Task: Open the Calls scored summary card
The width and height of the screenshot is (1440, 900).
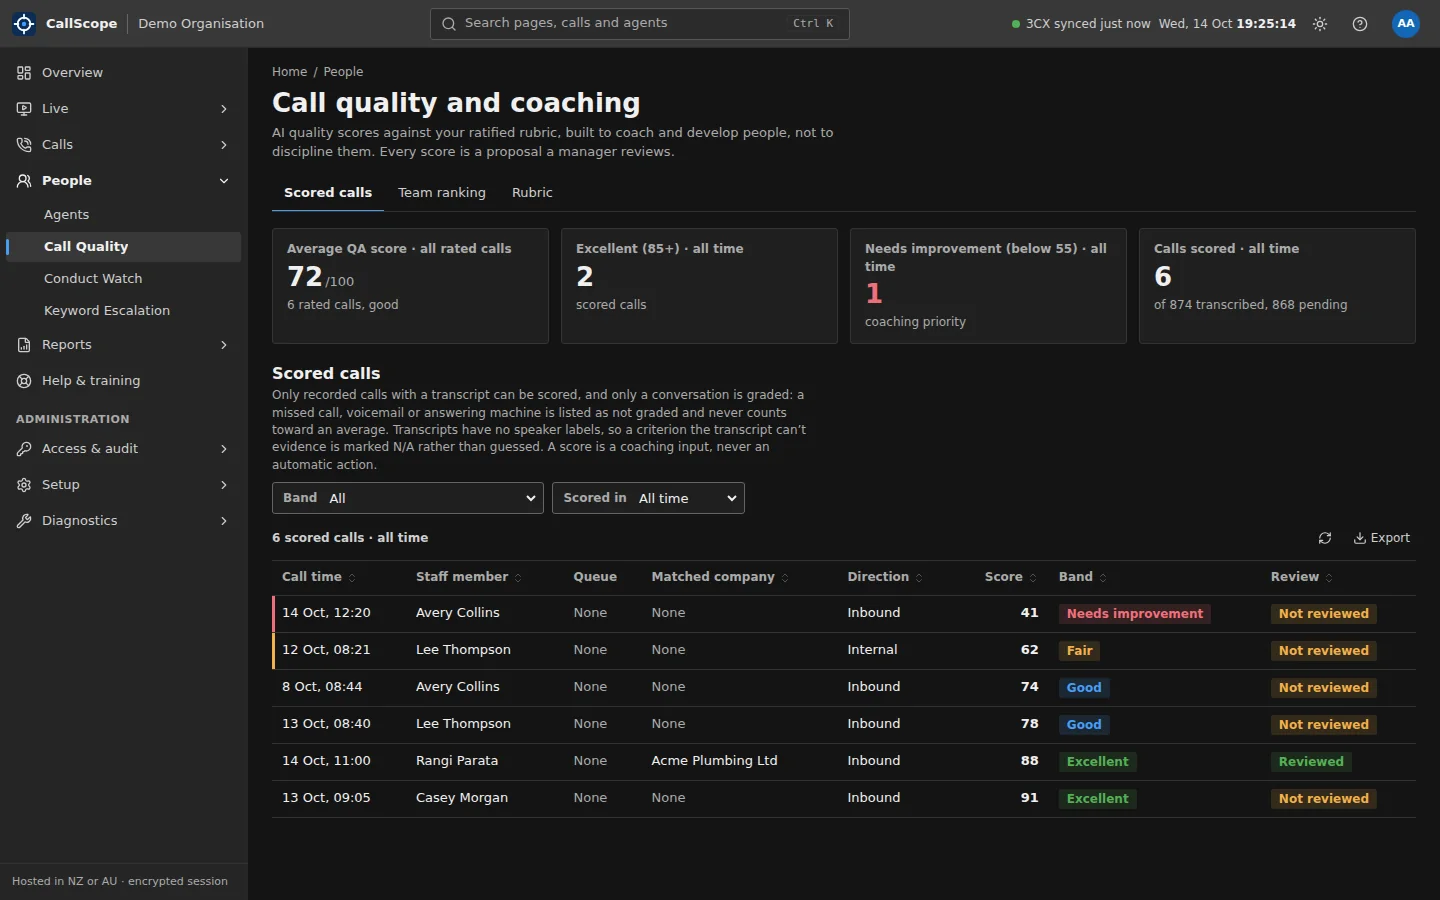Action: point(1277,286)
